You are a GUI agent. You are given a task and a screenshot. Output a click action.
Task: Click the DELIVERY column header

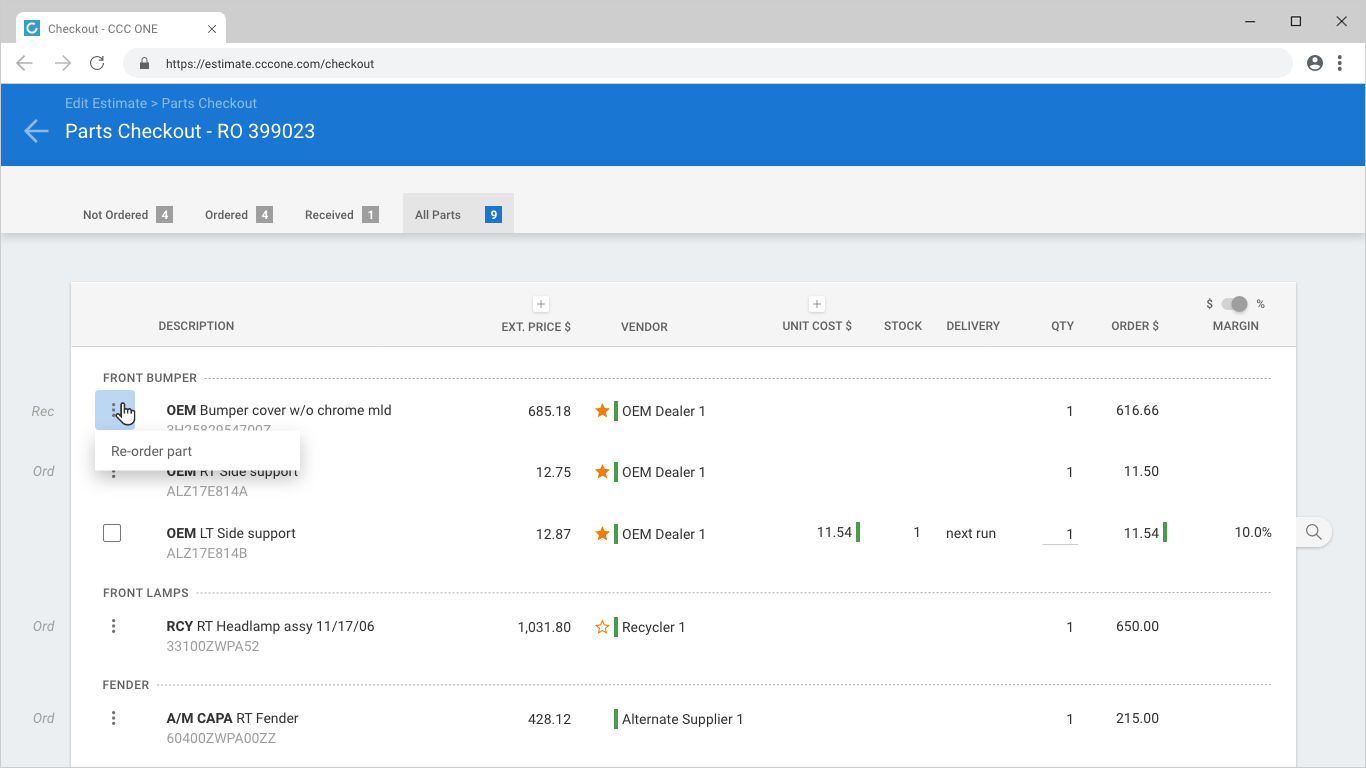[973, 326]
